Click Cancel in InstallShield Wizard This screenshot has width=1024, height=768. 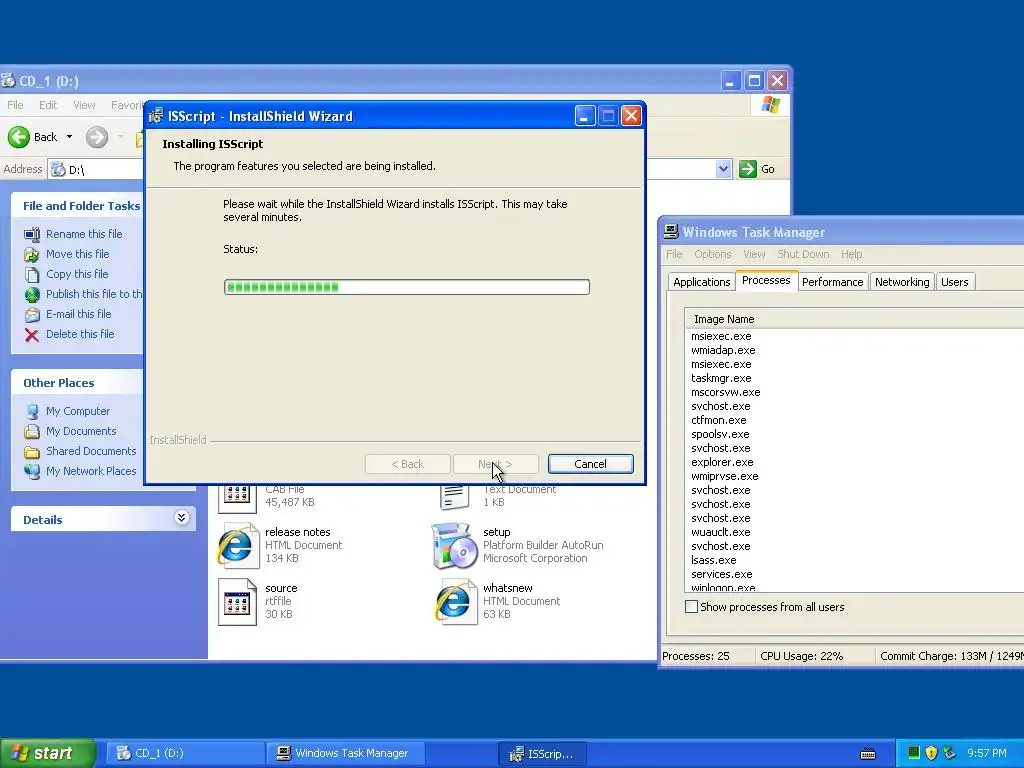[x=590, y=464]
